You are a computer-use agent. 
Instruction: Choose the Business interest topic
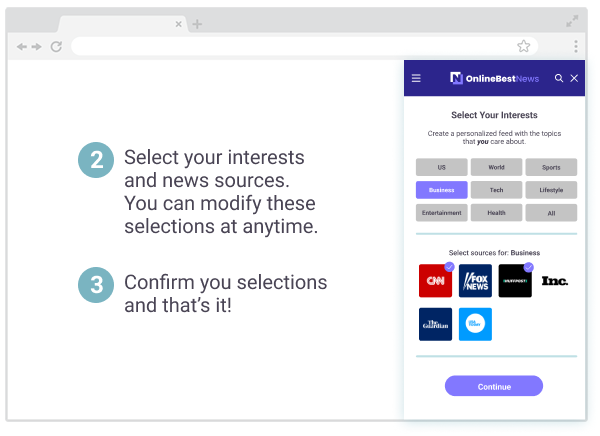[x=441, y=190]
